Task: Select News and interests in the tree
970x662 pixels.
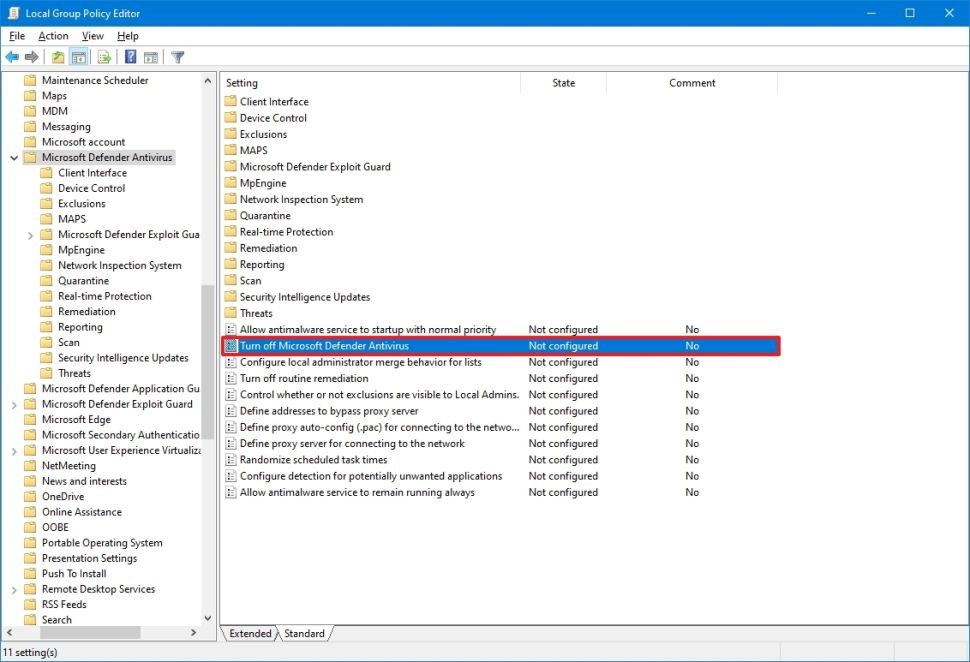Action: (x=84, y=481)
